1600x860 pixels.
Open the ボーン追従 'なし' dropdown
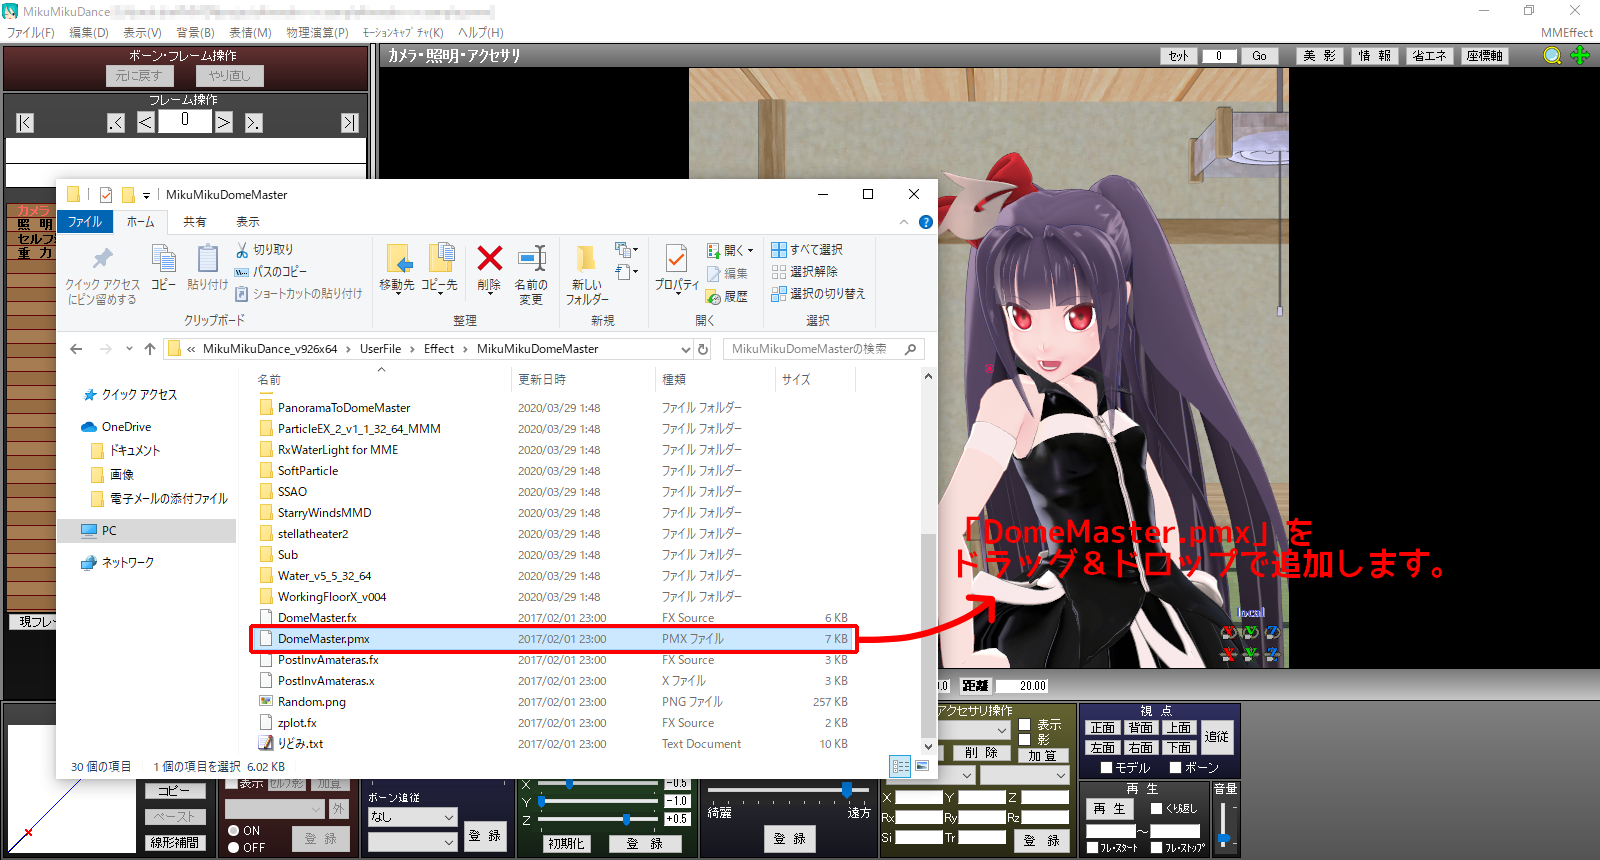pos(412,817)
